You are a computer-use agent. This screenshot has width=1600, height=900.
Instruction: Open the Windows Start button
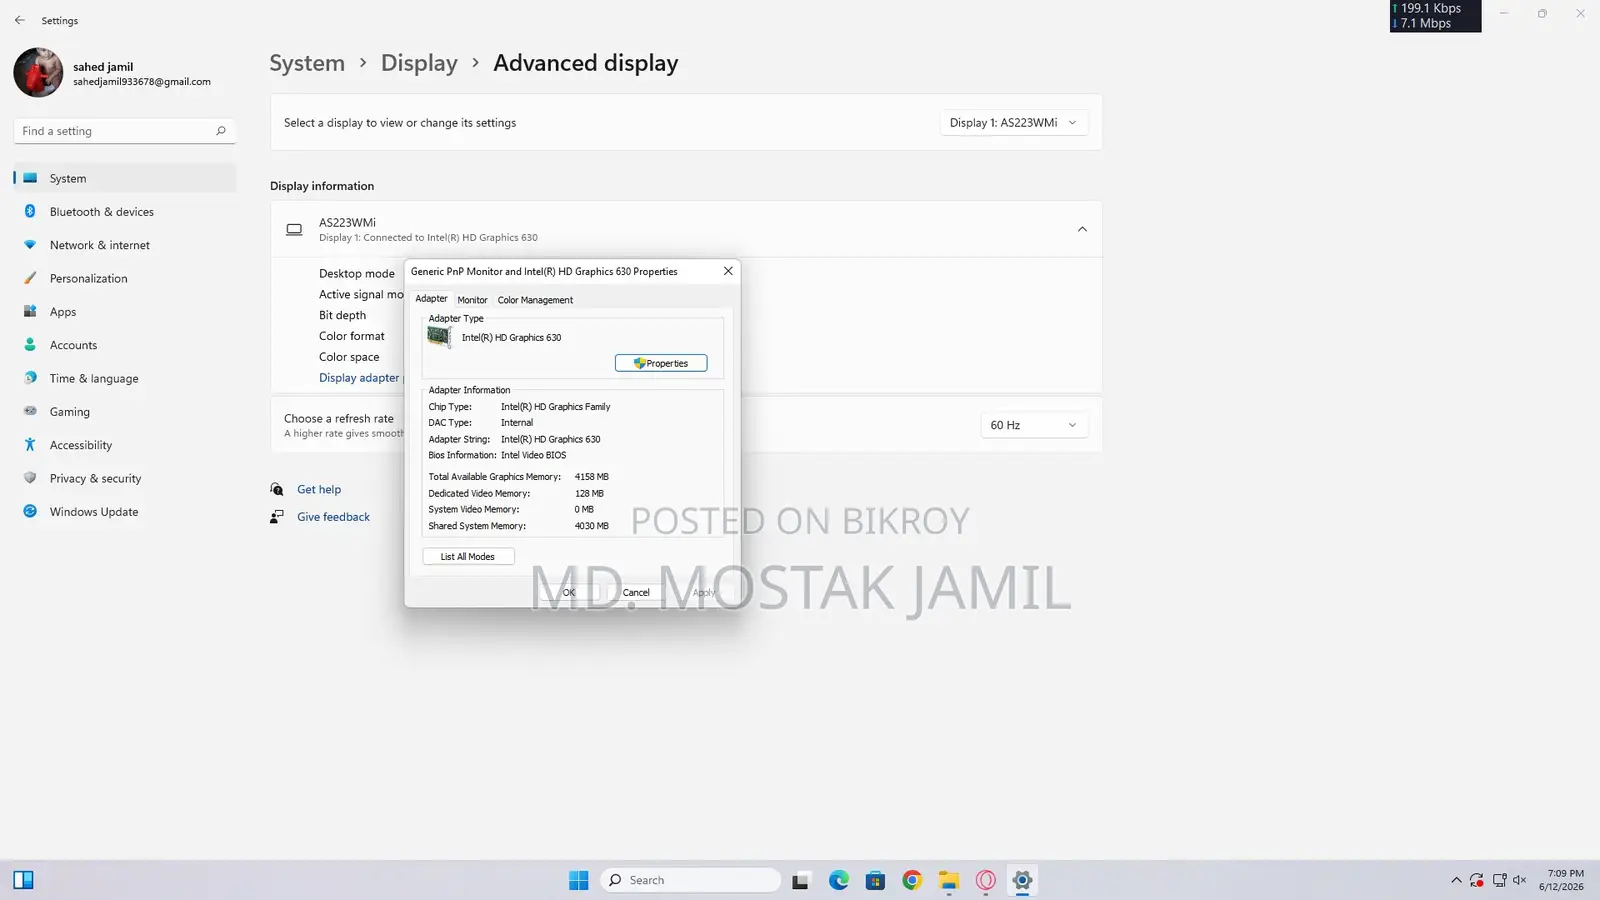click(x=579, y=880)
